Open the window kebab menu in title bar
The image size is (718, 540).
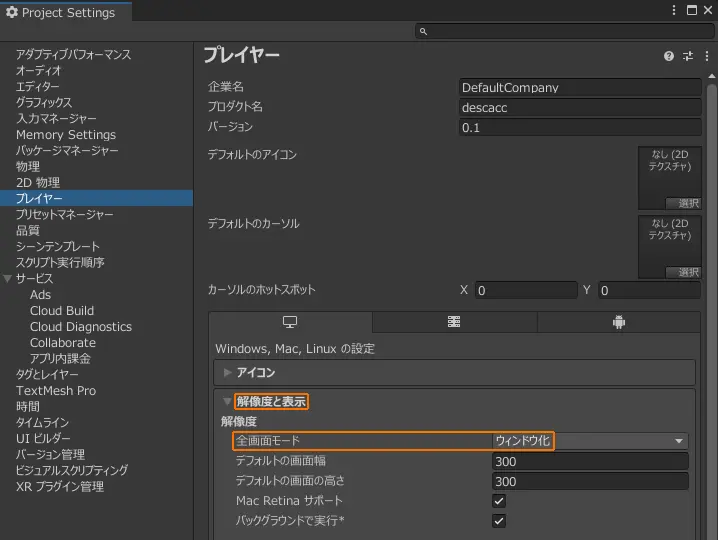pyautogui.click(x=677, y=11)
